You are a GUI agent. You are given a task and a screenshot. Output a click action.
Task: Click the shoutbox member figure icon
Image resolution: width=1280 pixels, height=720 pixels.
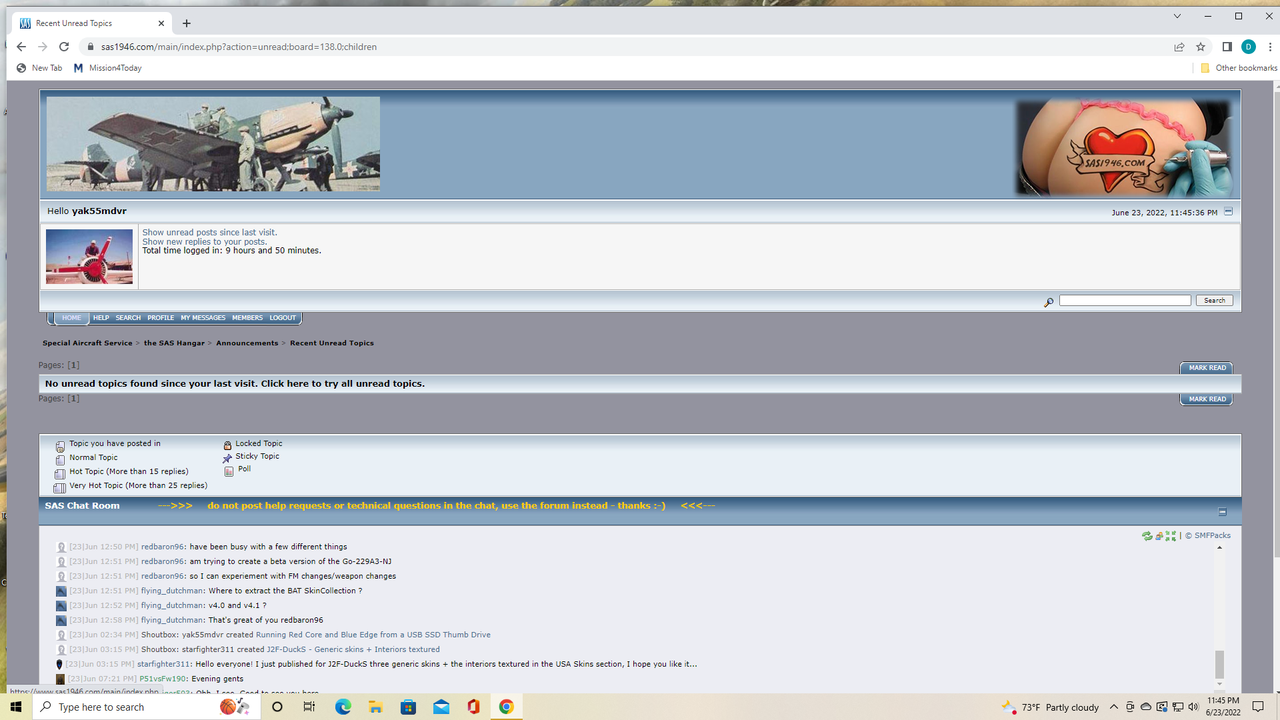click(x=1158, y=536)
